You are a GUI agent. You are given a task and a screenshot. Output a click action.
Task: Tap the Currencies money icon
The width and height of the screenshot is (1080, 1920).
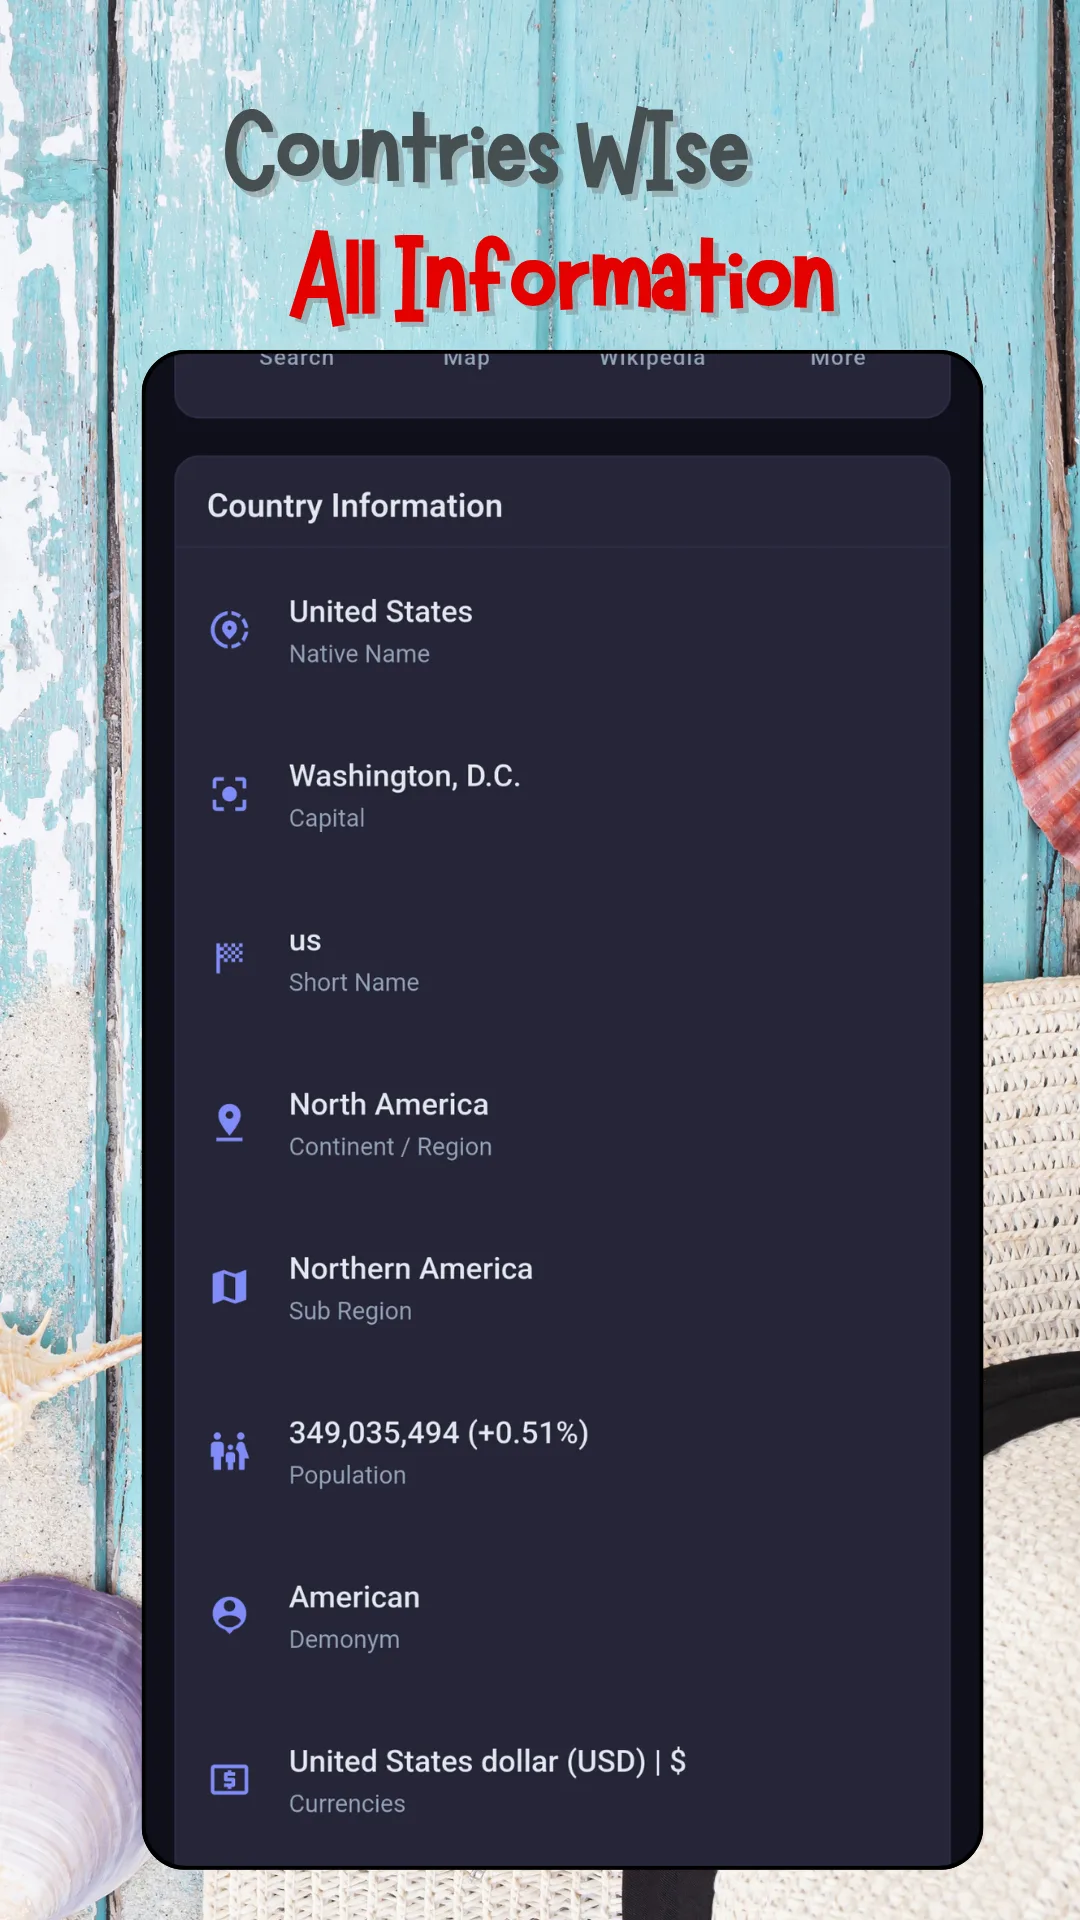pos(230,1779)
